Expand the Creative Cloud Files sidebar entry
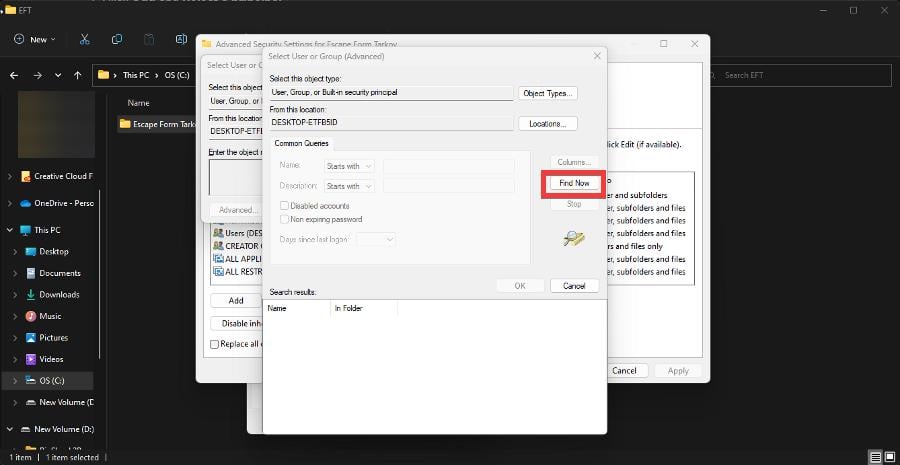Screen dimensions: 900x465 click(x=10, y=176)
